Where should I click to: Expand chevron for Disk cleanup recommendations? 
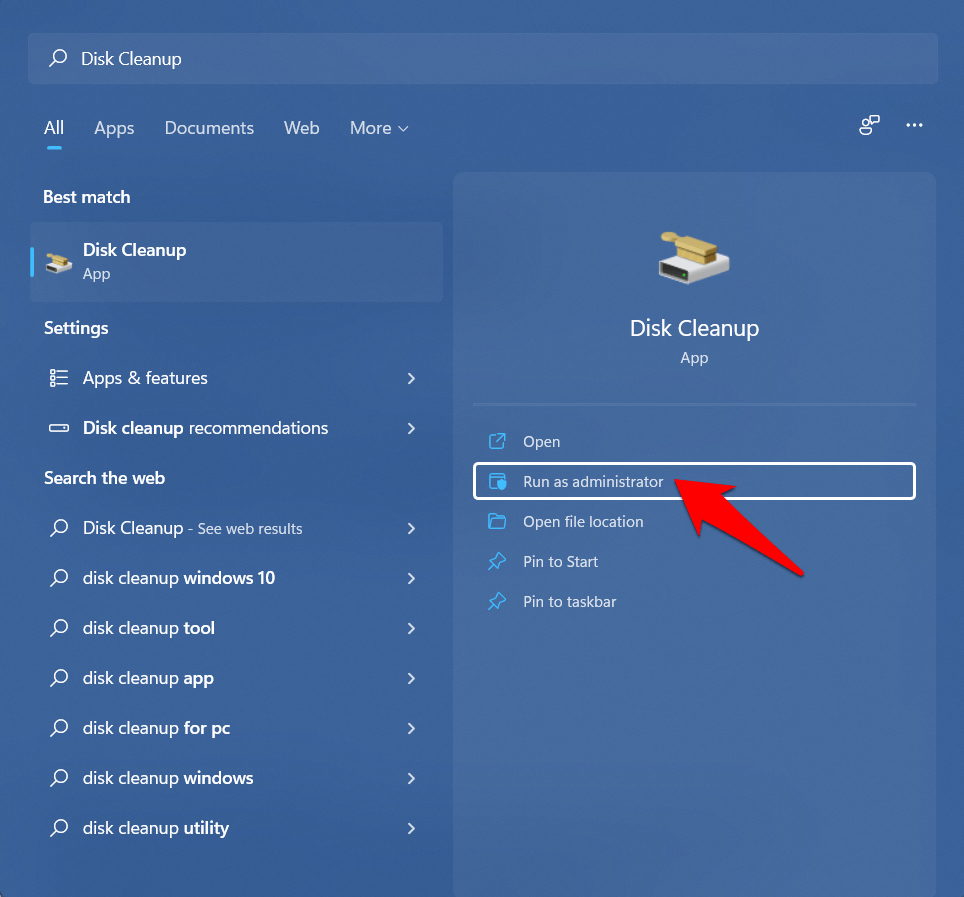coord(411,428)
